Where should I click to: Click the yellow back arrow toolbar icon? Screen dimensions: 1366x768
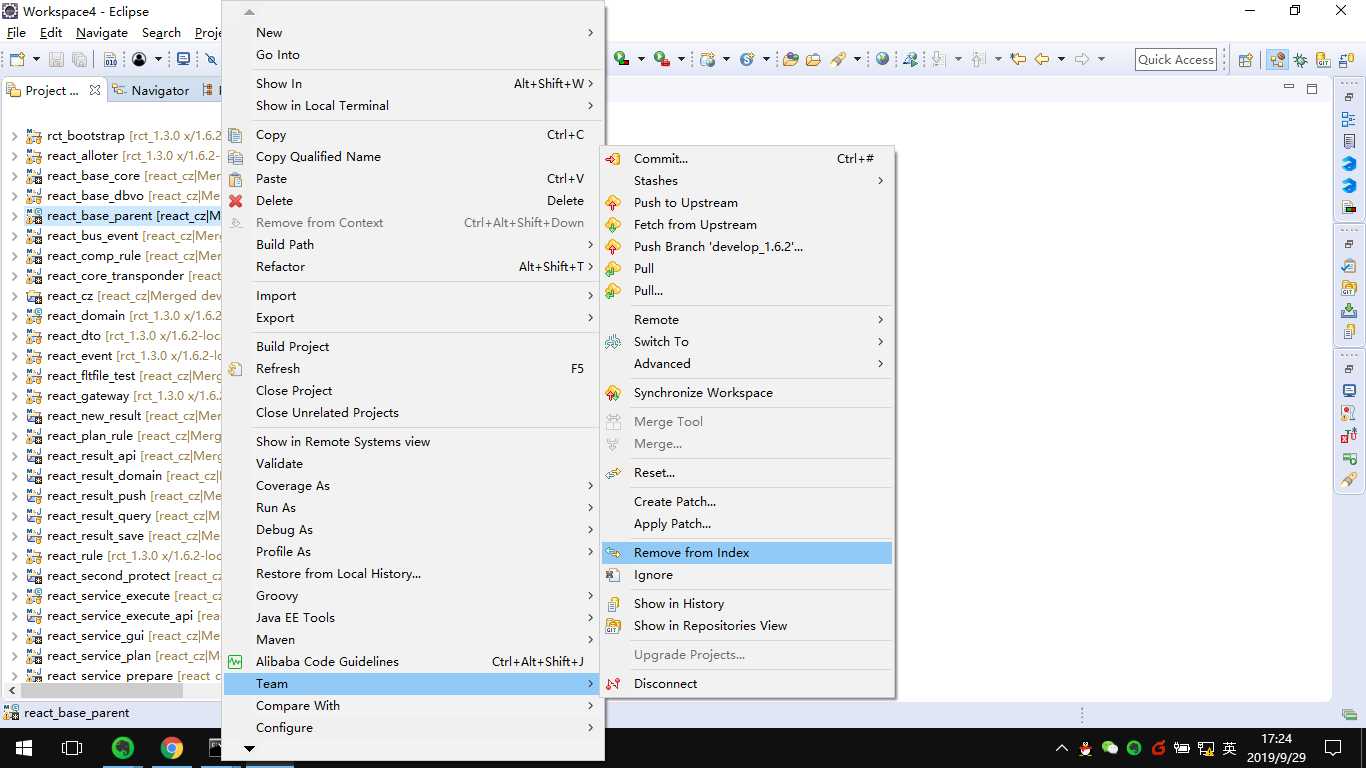coord(1042,59)
